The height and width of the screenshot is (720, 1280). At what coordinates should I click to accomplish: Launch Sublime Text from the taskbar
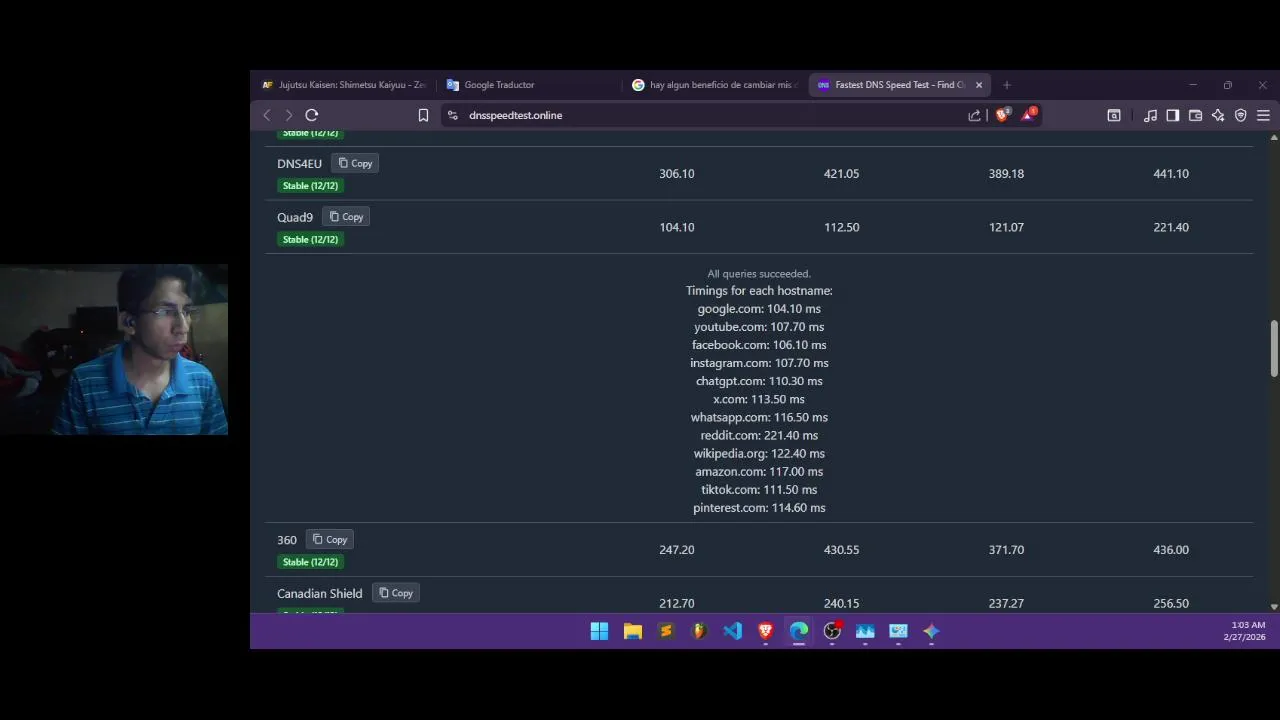666,631
